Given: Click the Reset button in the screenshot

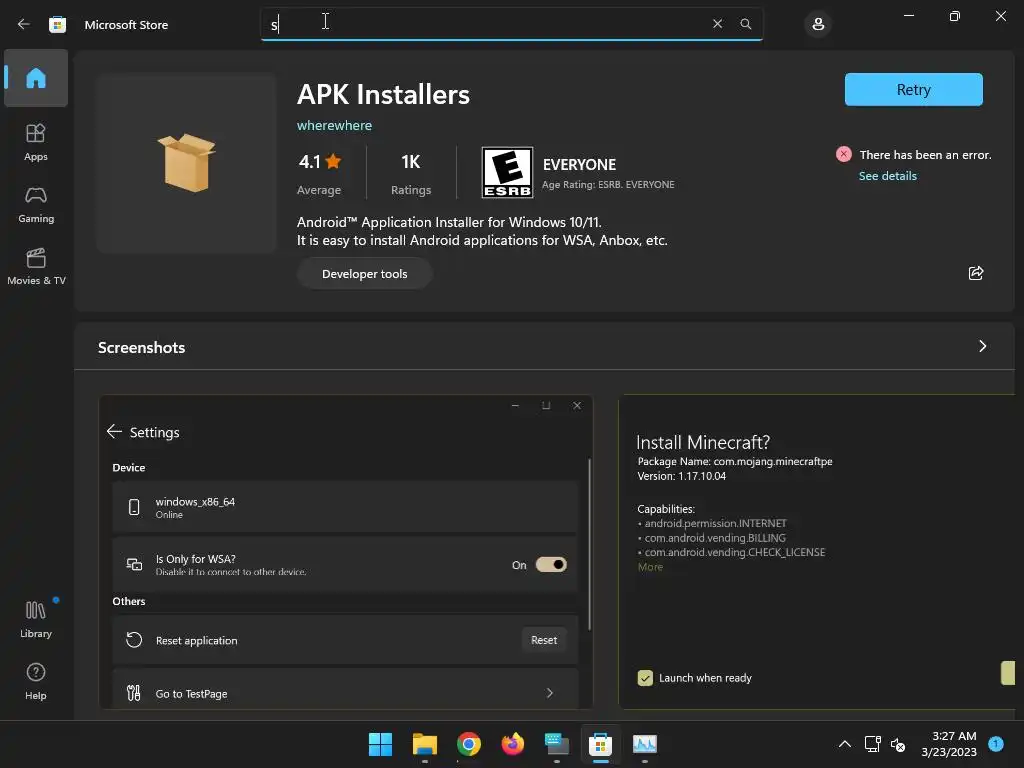Looking at the screenshot, I should 544,640.
